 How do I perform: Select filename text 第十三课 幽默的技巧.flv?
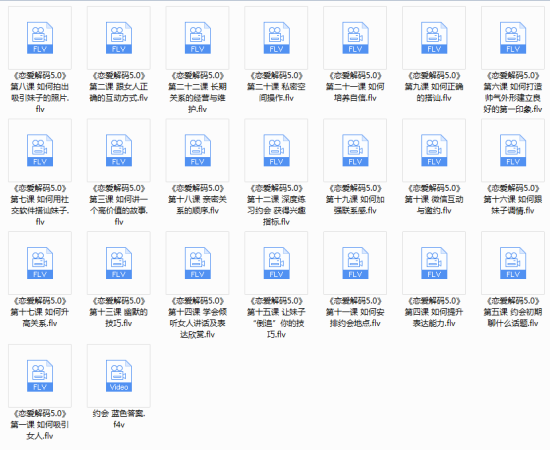tap(119, 312)
